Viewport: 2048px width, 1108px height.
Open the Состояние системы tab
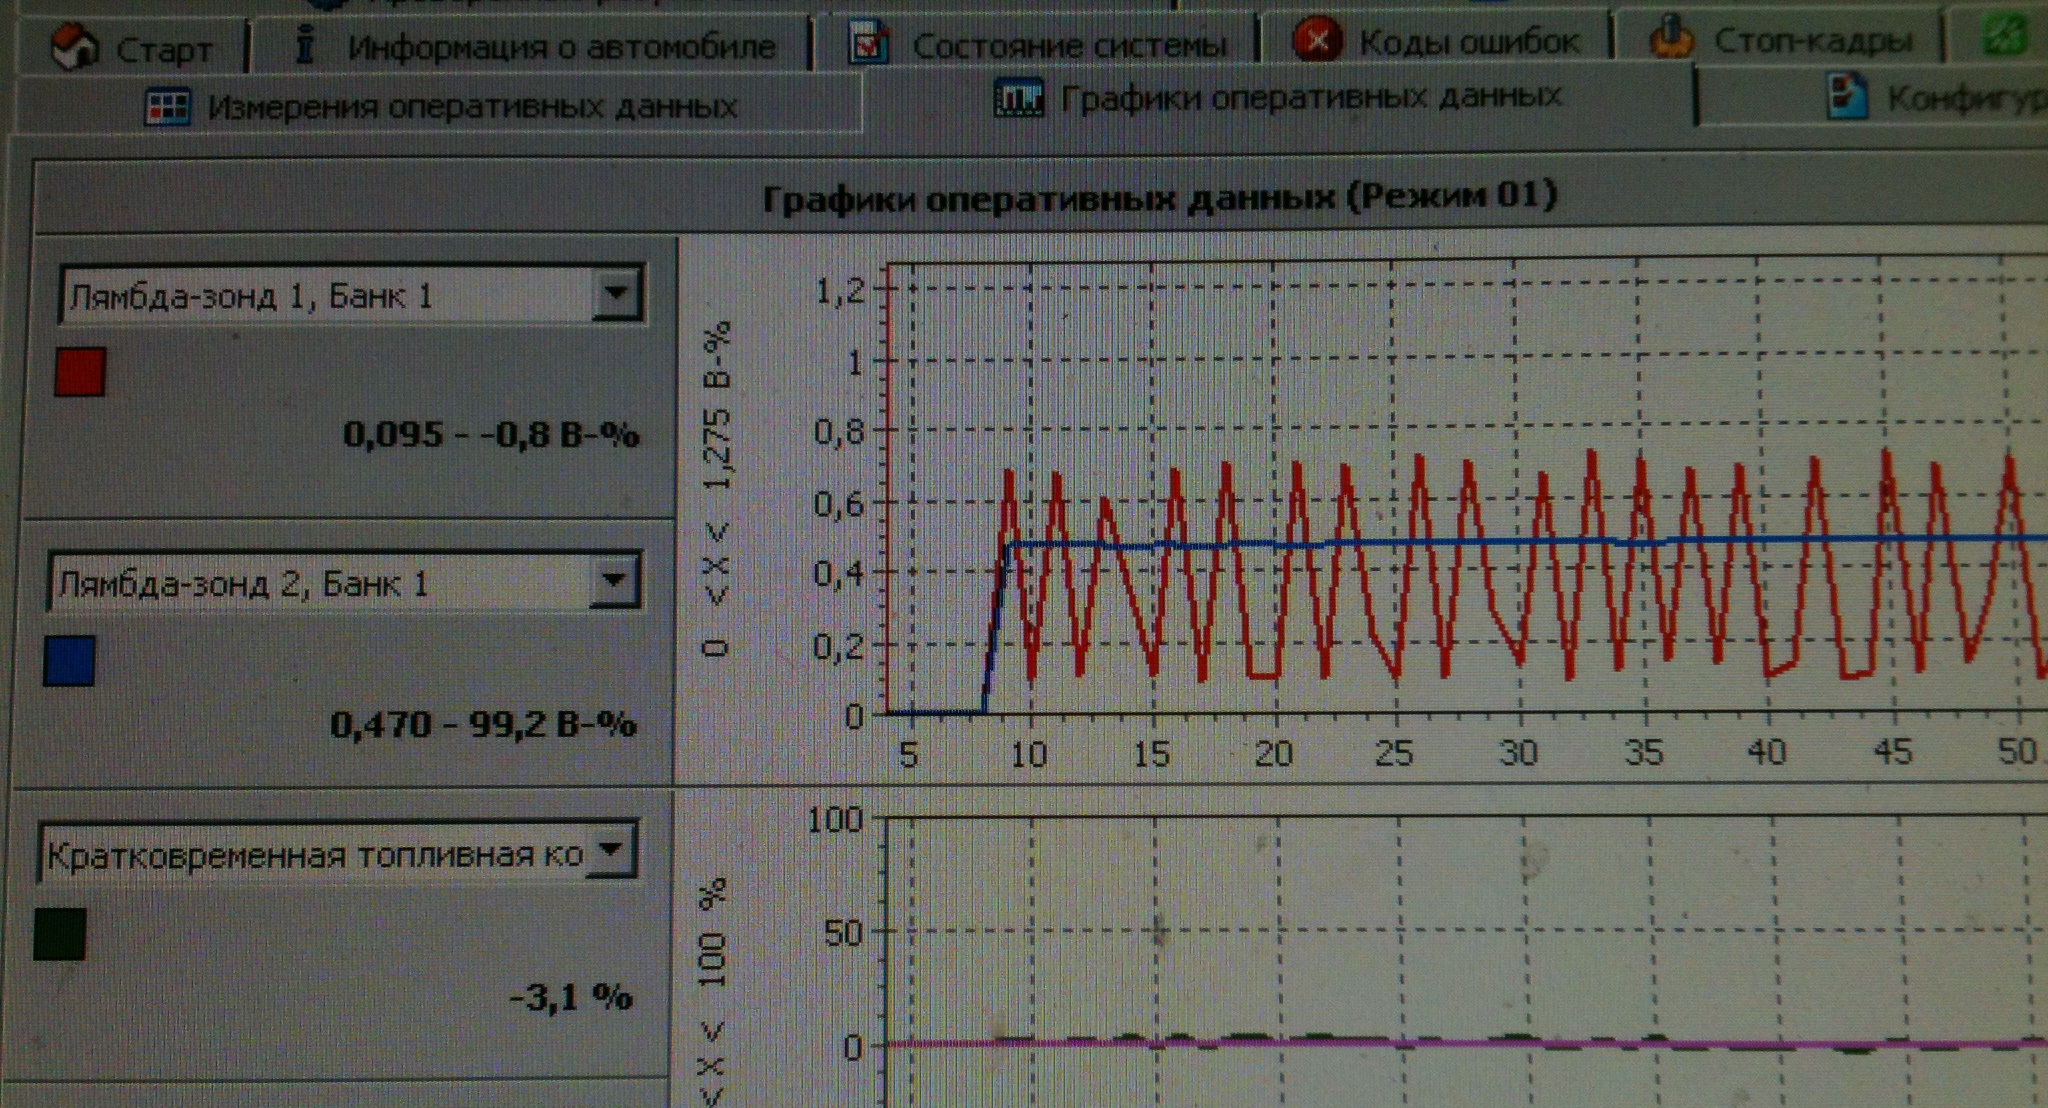click(1068, 46)
